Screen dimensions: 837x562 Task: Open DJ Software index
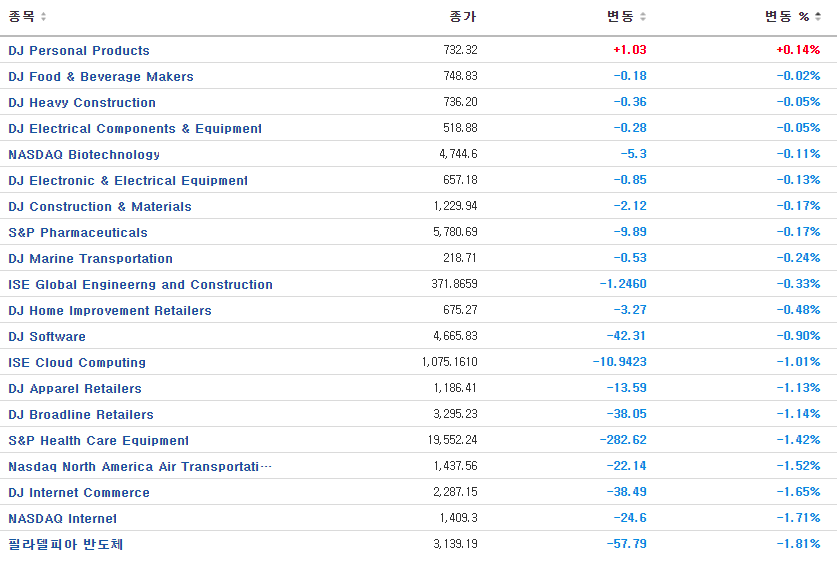coord(47,337)
